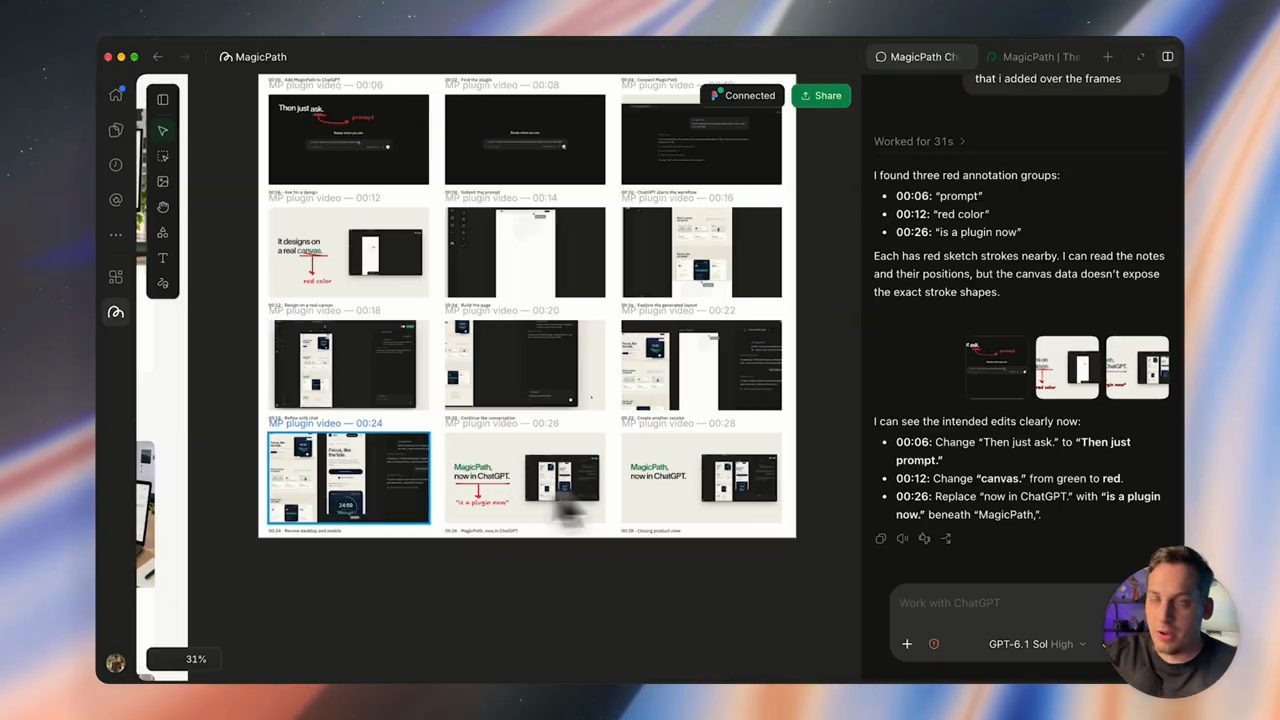Viewport: 1280px width, 720px height.
Task: Select the freehand draw tool
Action: 163,283
